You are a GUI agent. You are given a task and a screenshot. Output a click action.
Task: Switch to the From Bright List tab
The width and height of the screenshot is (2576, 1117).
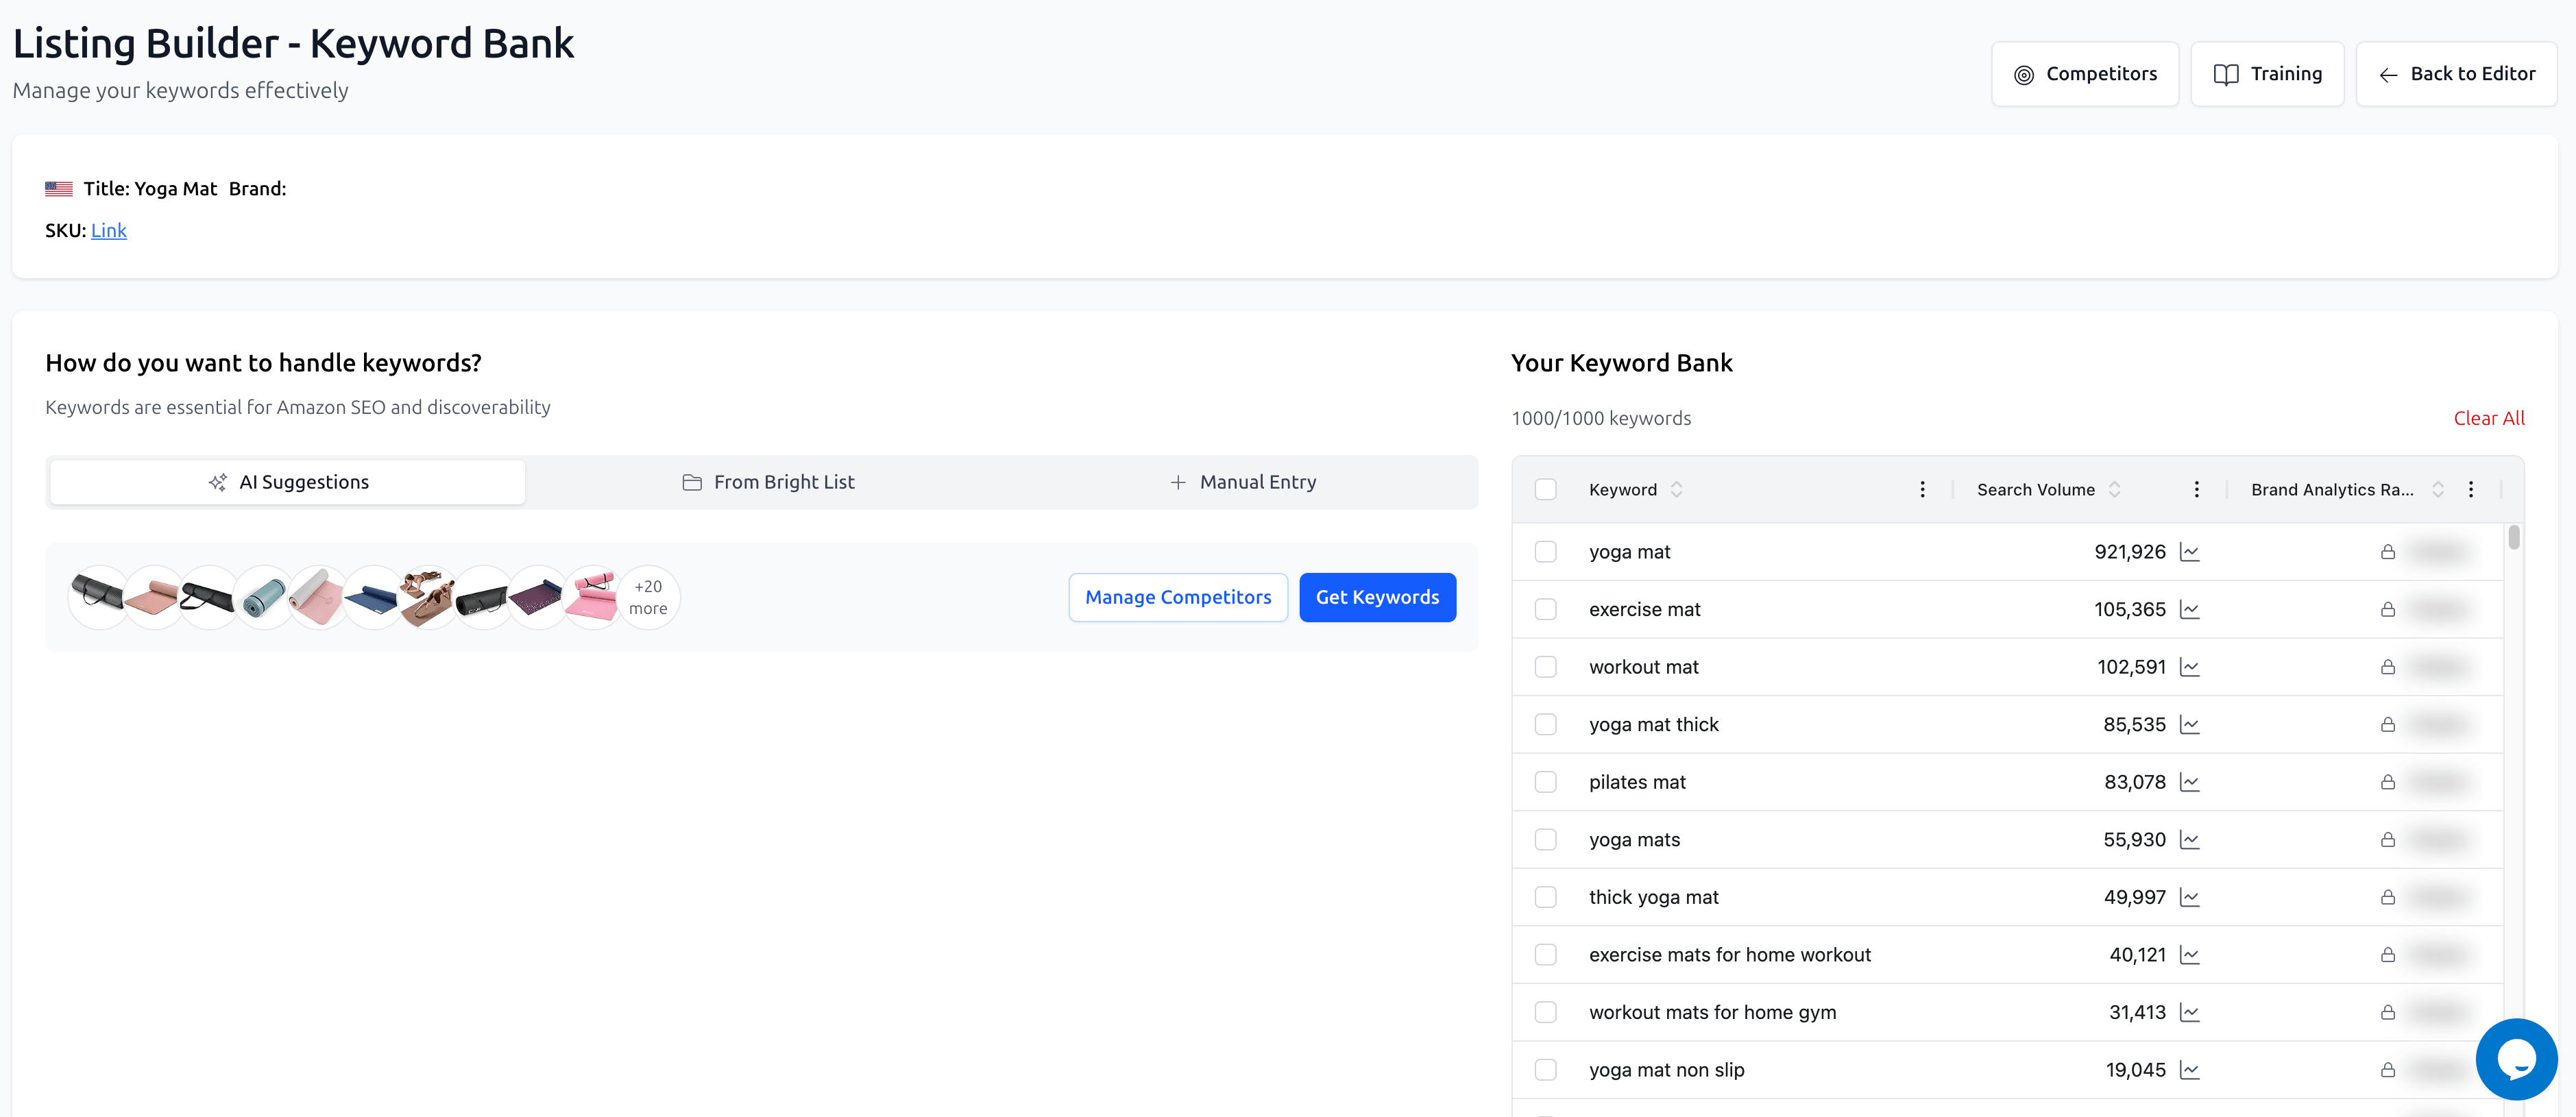[x=785, y=481]
